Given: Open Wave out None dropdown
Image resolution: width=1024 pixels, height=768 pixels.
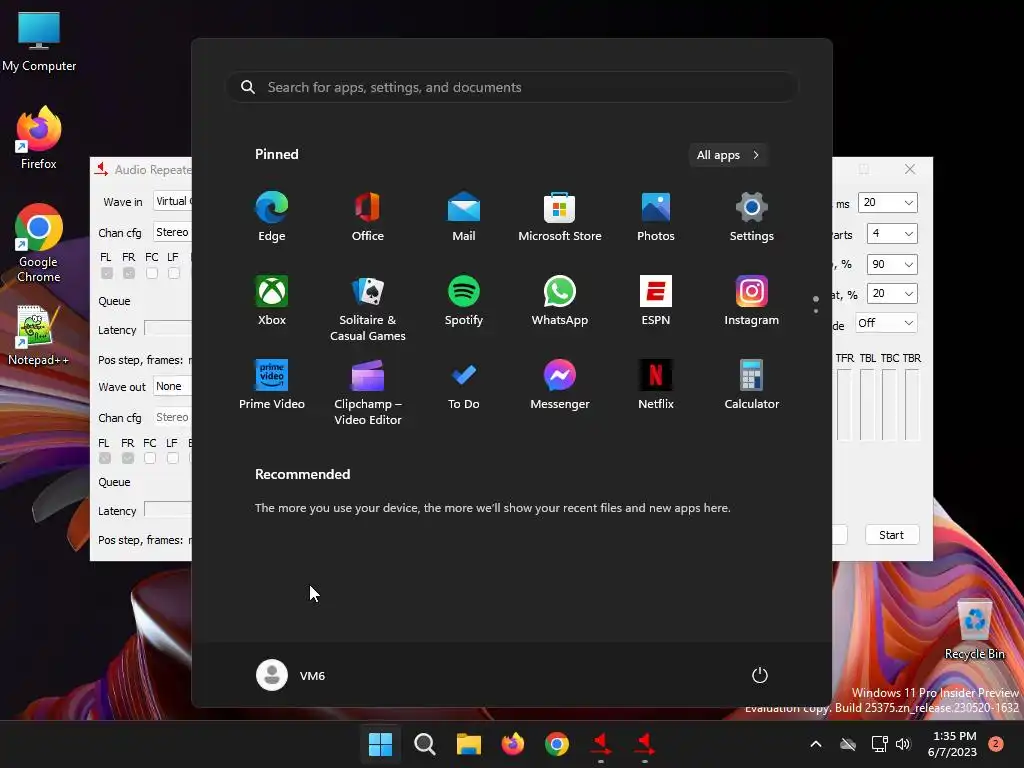Looking at the screenshot, I should [172, 386].
